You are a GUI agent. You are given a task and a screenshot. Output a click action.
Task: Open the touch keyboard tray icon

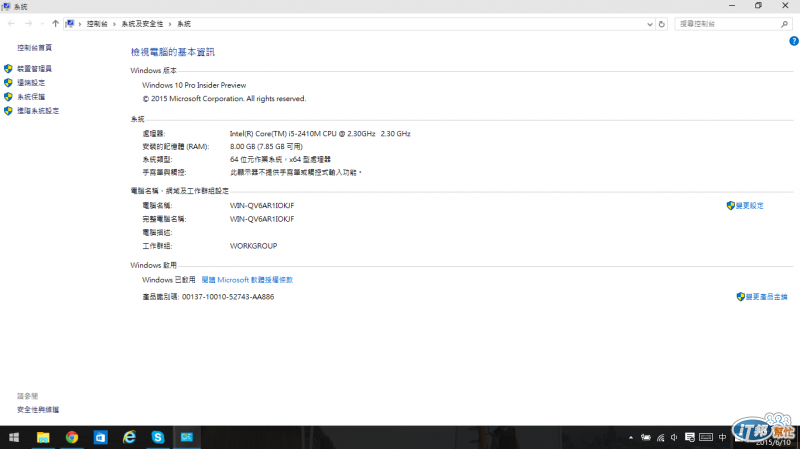(706, 438)
